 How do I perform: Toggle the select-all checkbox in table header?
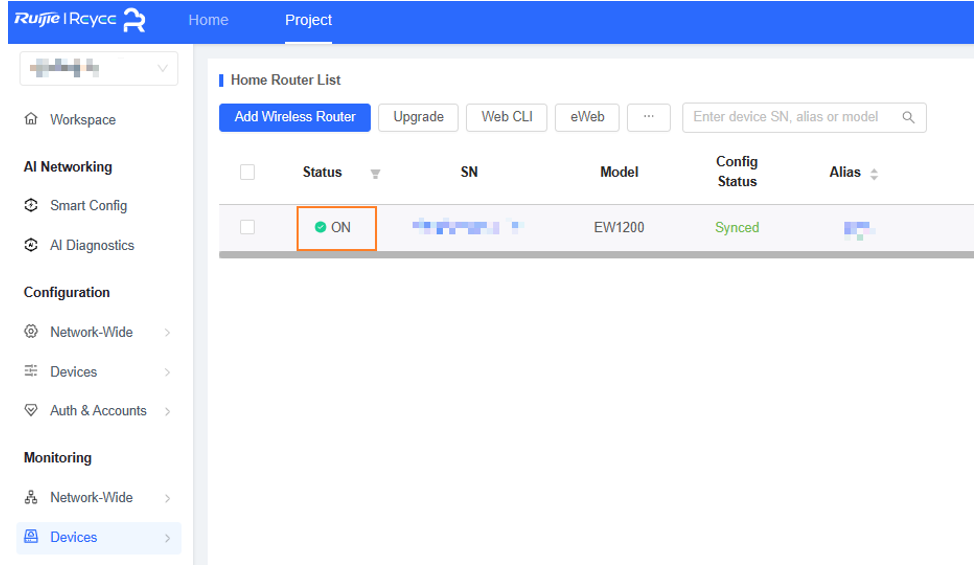tap(248, 172)
